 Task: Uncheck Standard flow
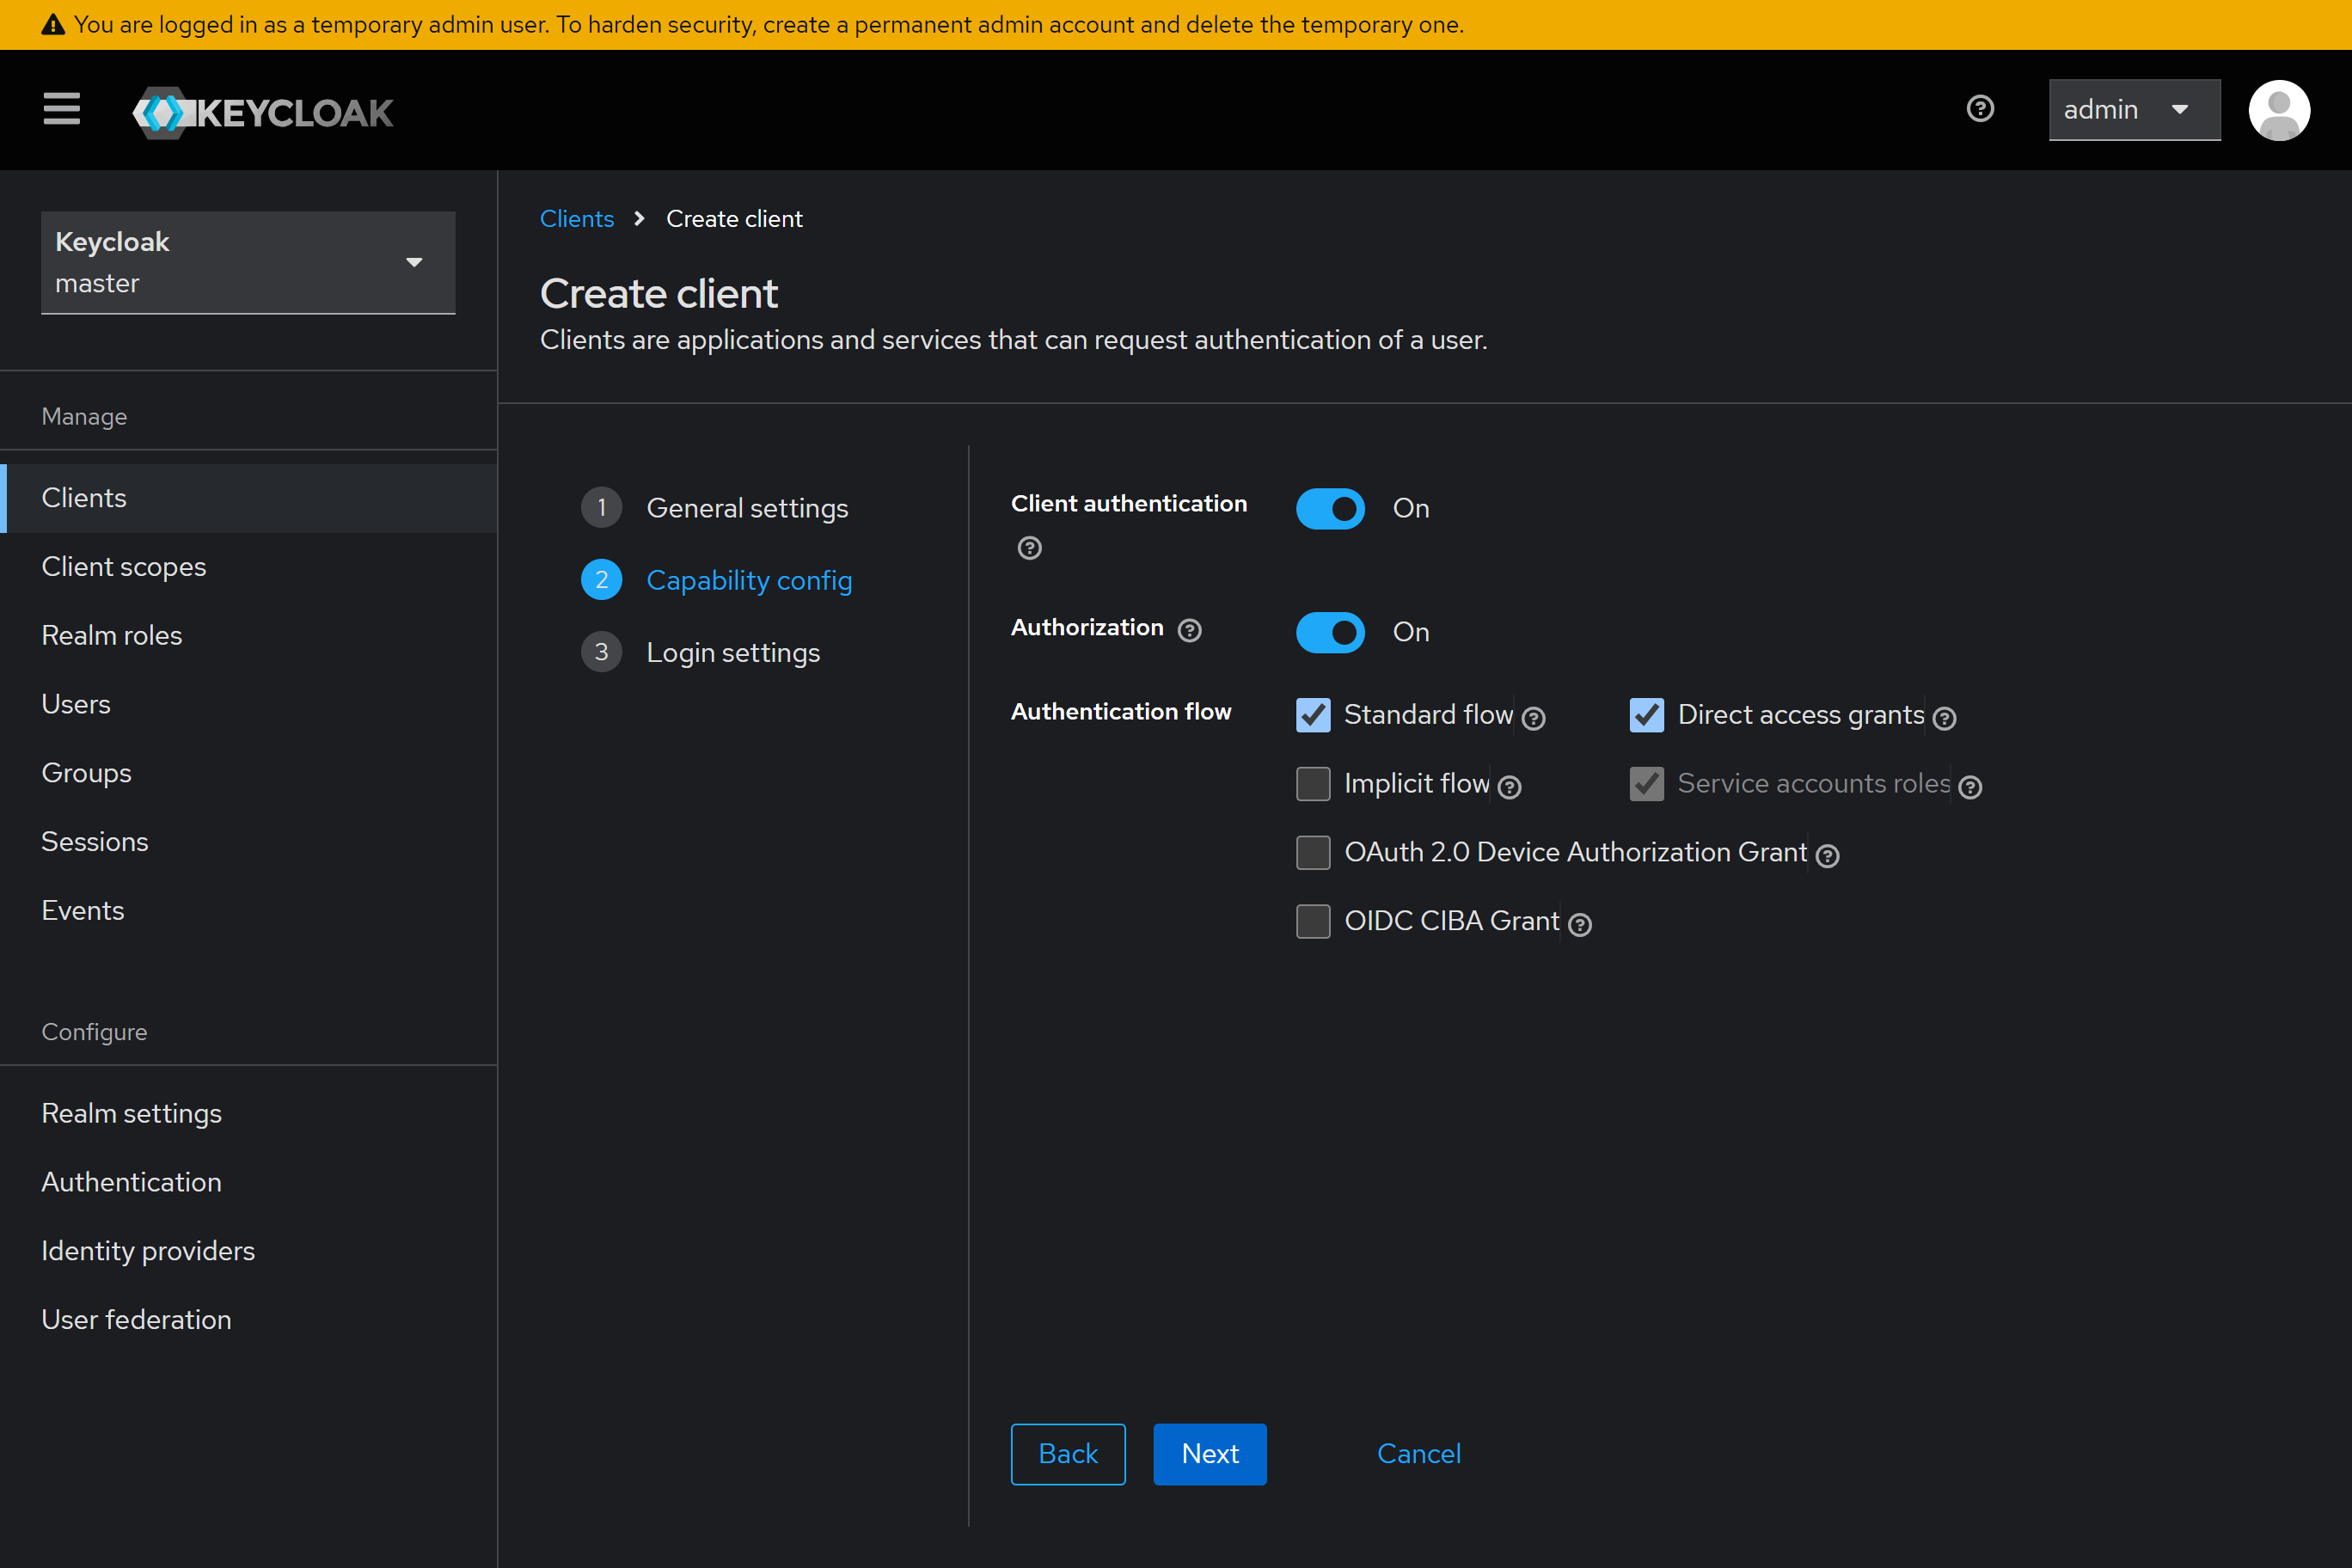[x=1313, y=715]
